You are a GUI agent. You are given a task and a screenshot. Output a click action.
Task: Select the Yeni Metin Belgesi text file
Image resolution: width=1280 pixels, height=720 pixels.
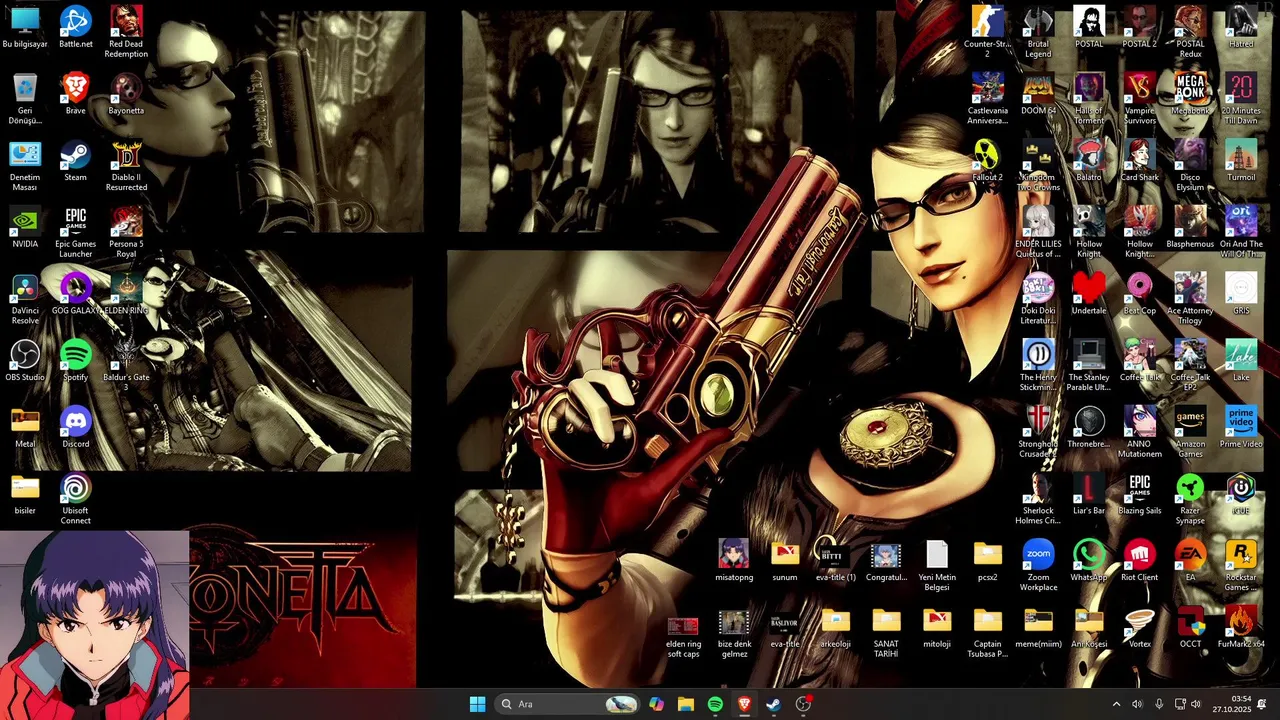(x=937, y=567)
